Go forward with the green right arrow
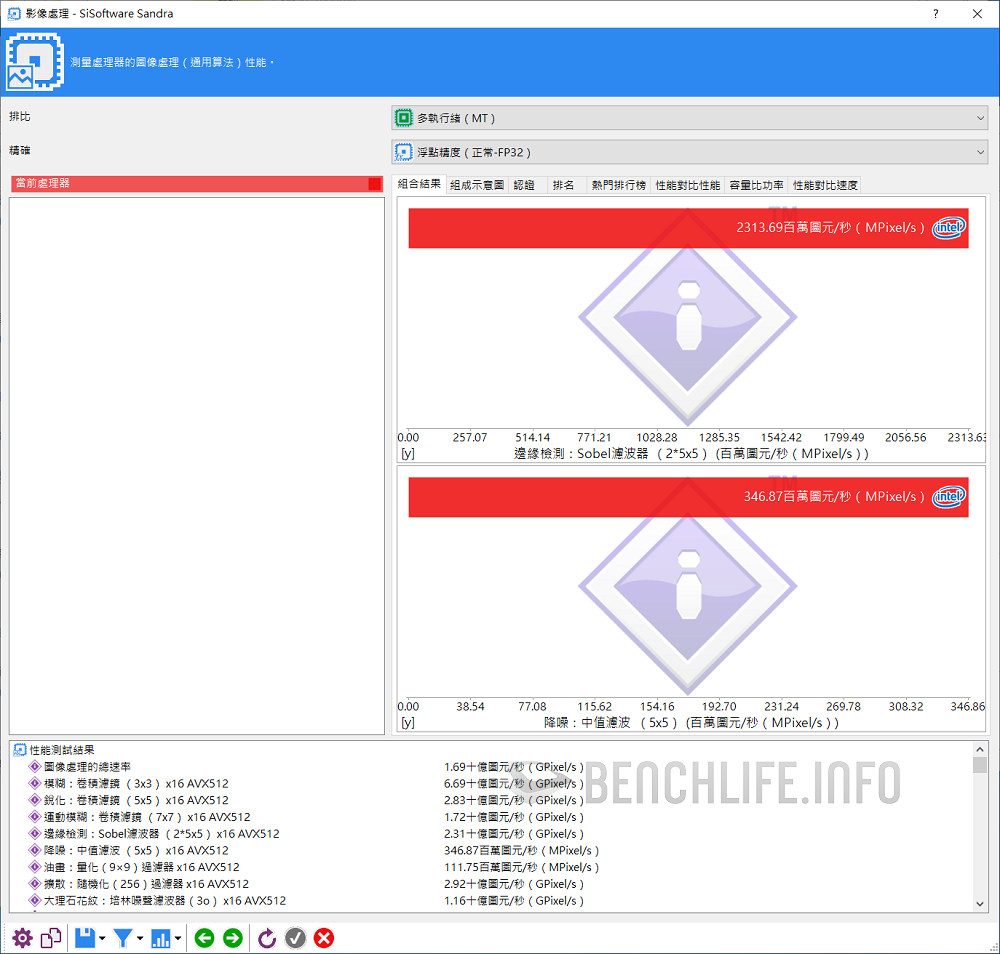 pyautogui.click(x=232, y=938)
